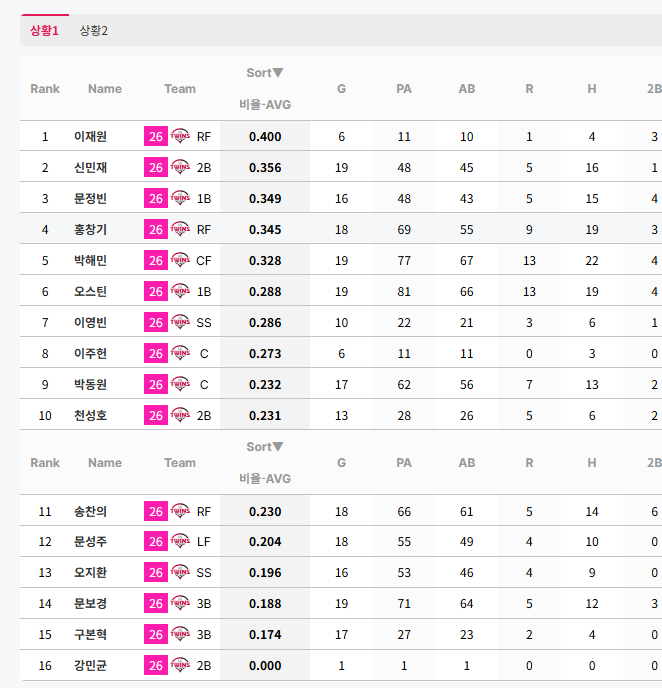Click the pink 26 season badge for 문정빈
The image size is (662, 688).
click(x=156, y=198)
